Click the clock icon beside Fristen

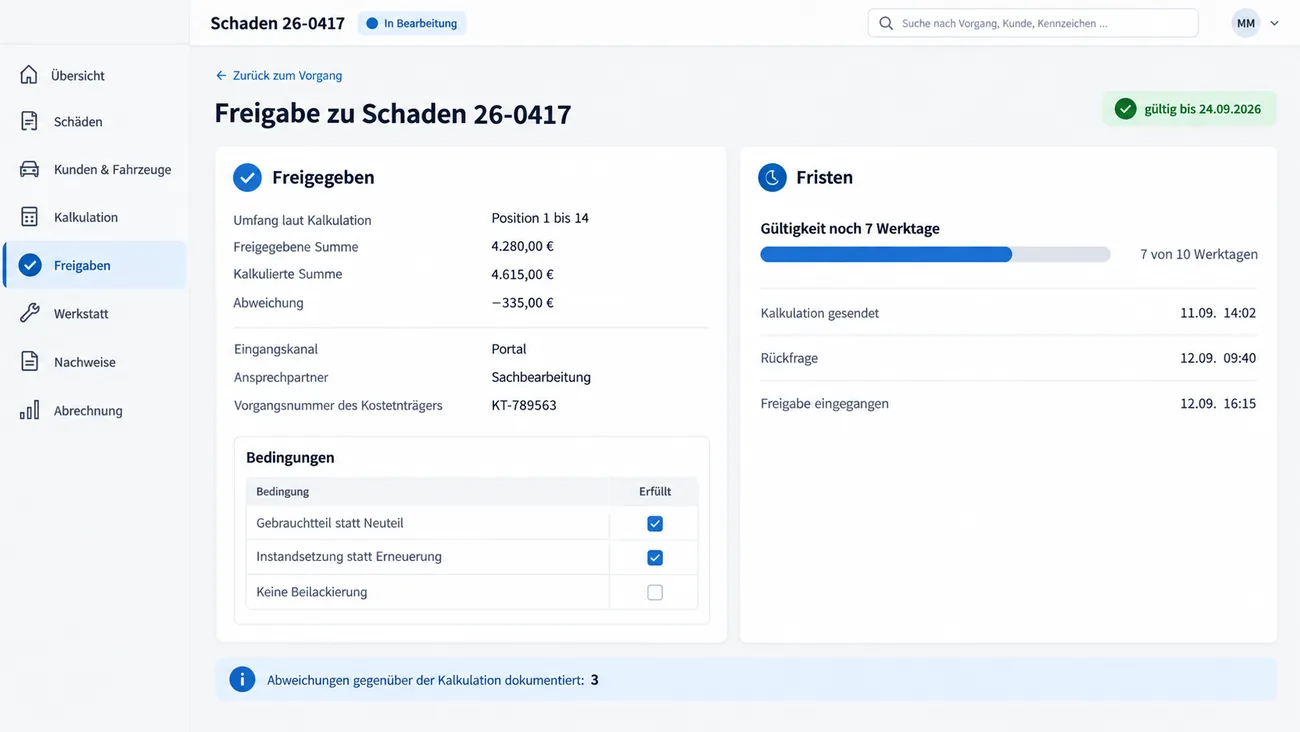772,178
